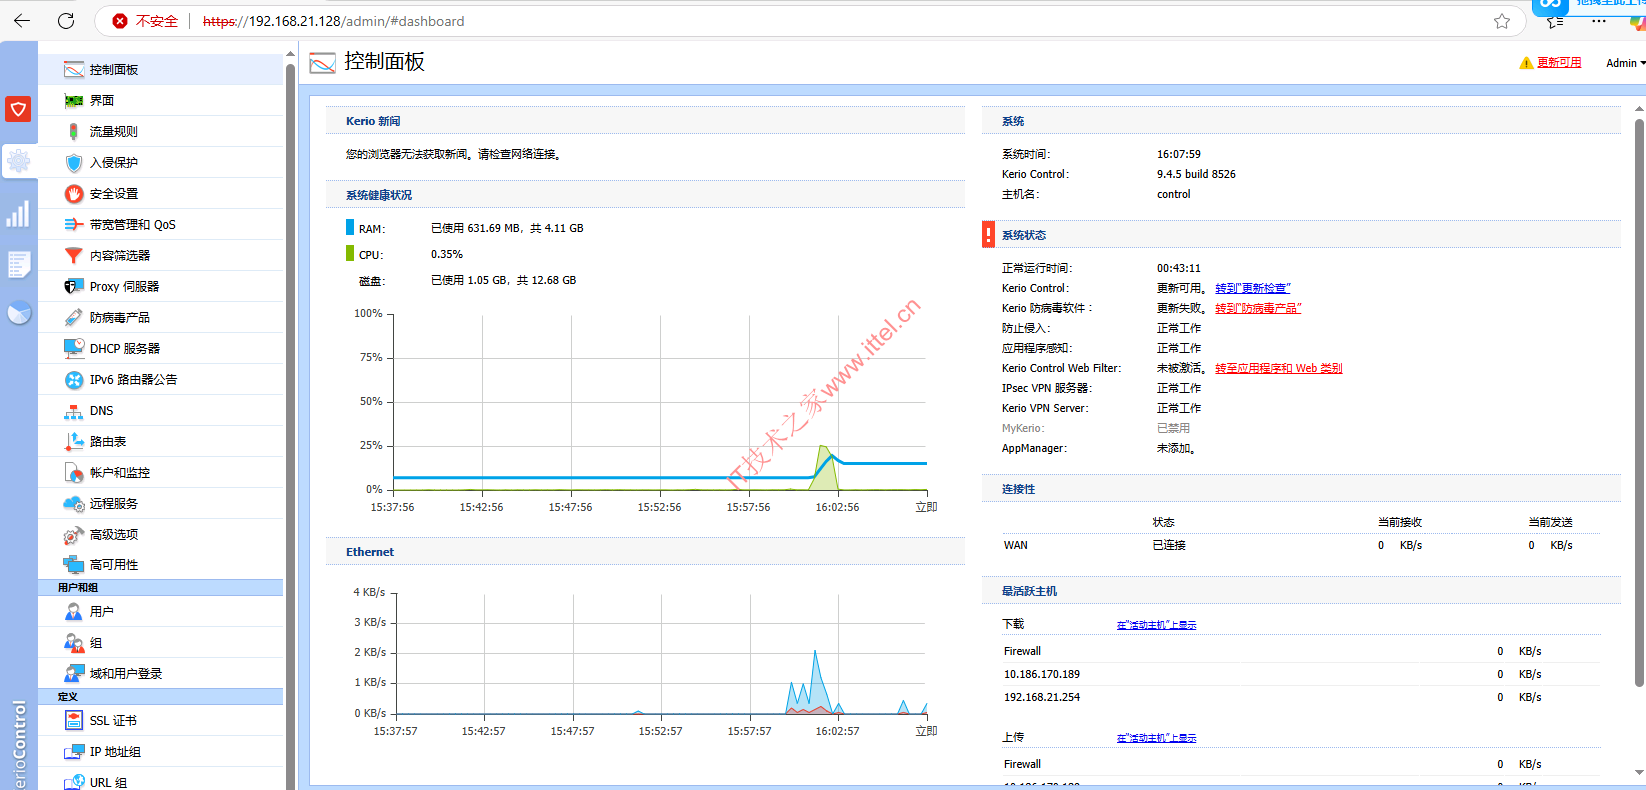This screenshot has width=1646, height=790.
Task: Click the Kerio 新闻 panel header
Action: tap(646, 121)
